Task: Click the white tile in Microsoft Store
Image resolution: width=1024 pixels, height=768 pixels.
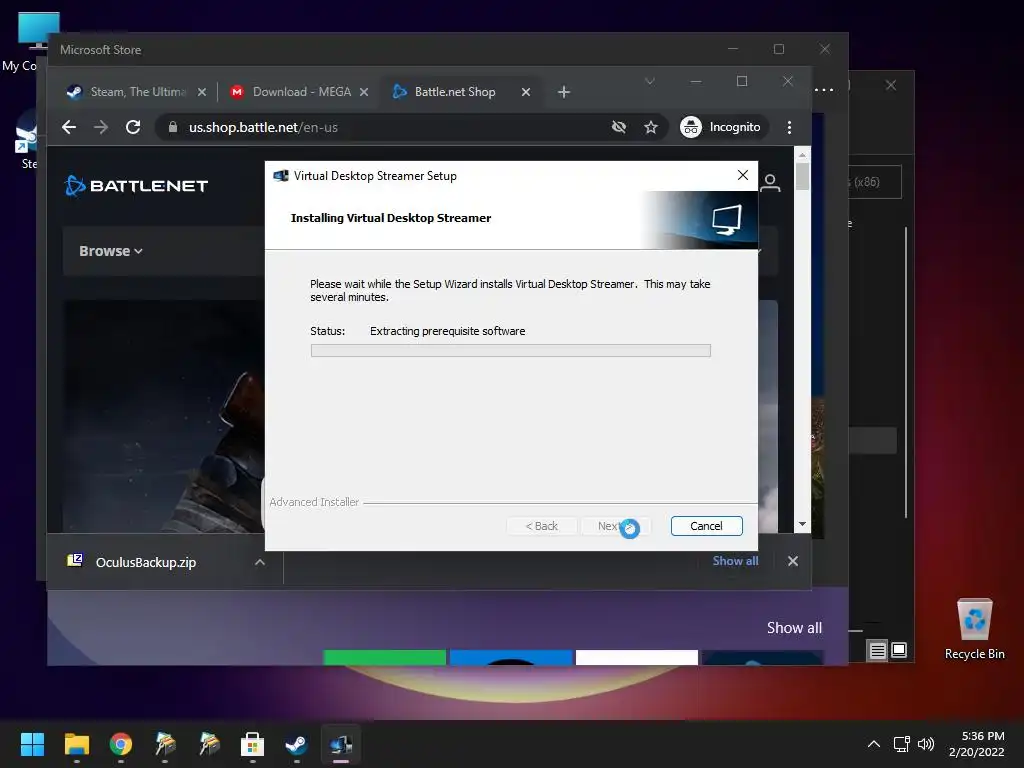Action: coord(637,658)
